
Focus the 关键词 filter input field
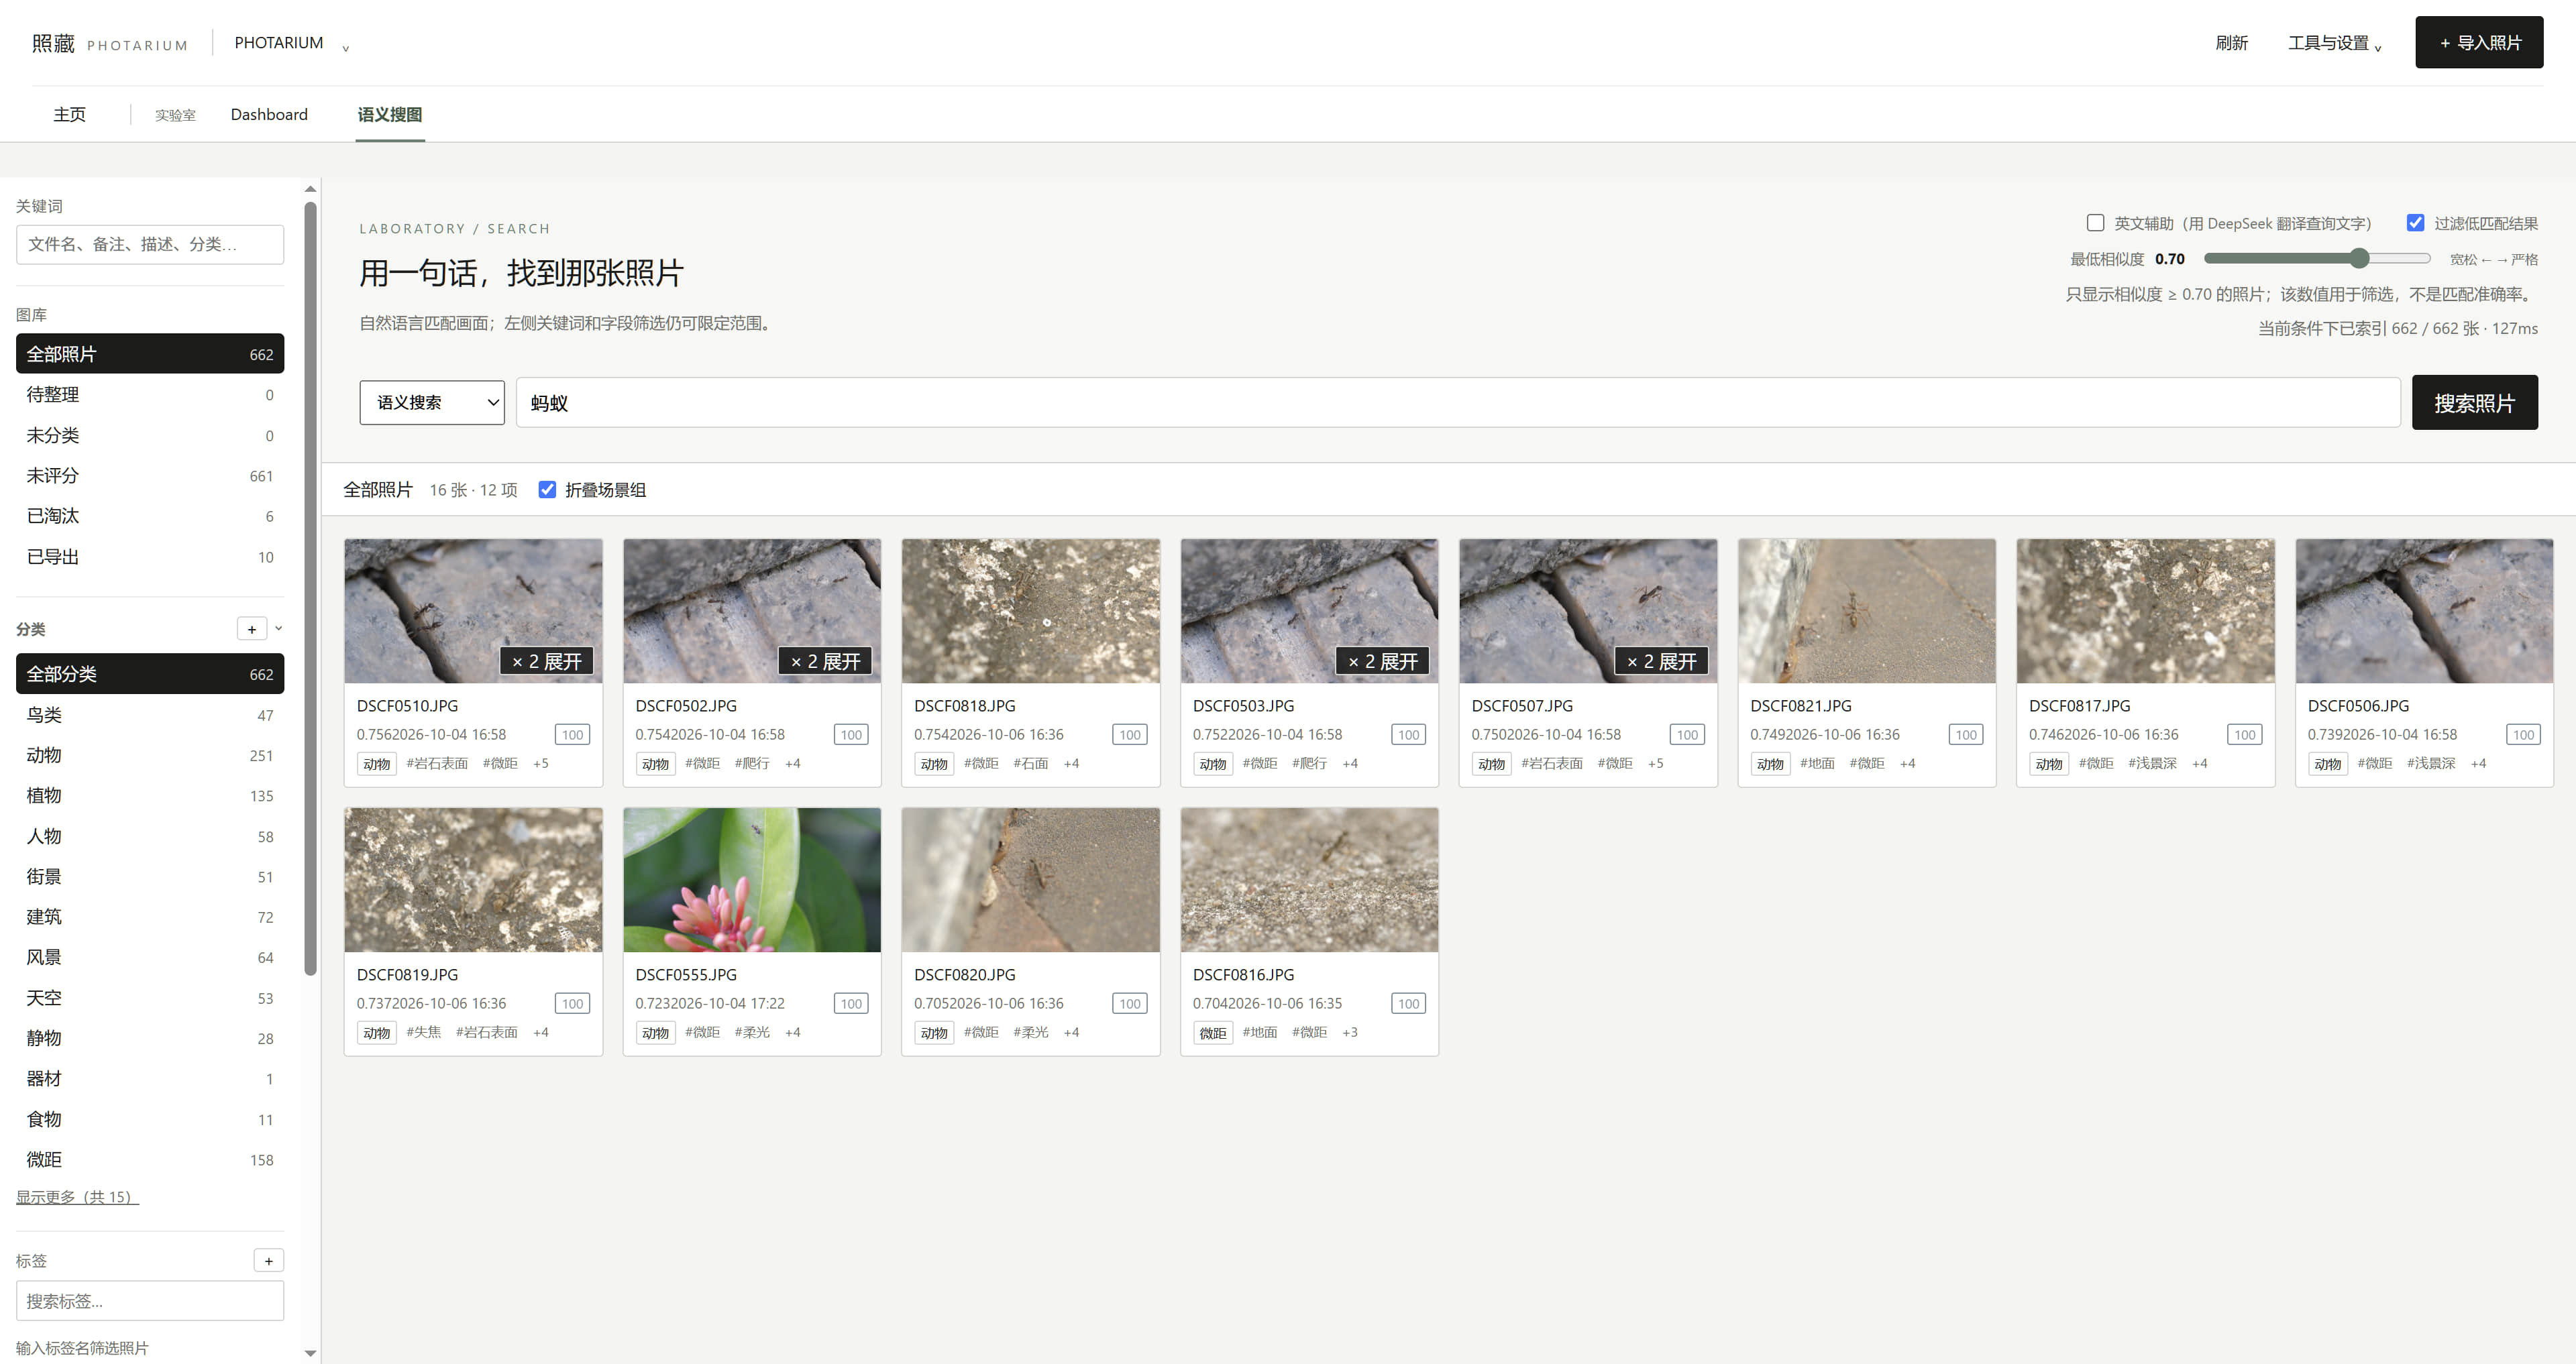(x=150, y=245)
